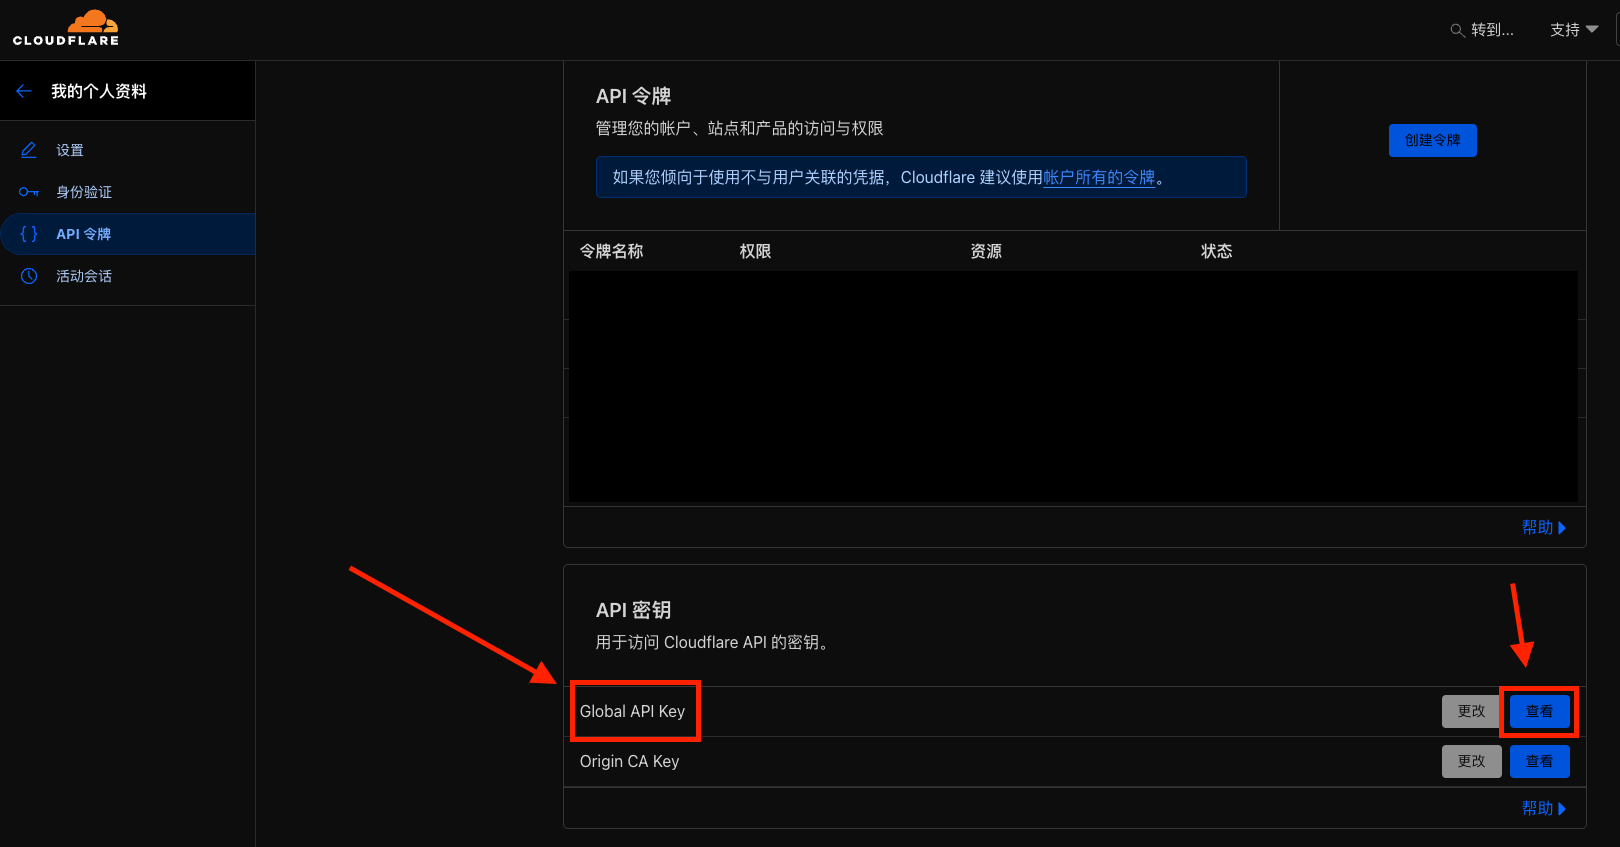Open the 支持 dropdown menu
The image size is (1620, 847).
(x=1574, y=30)
